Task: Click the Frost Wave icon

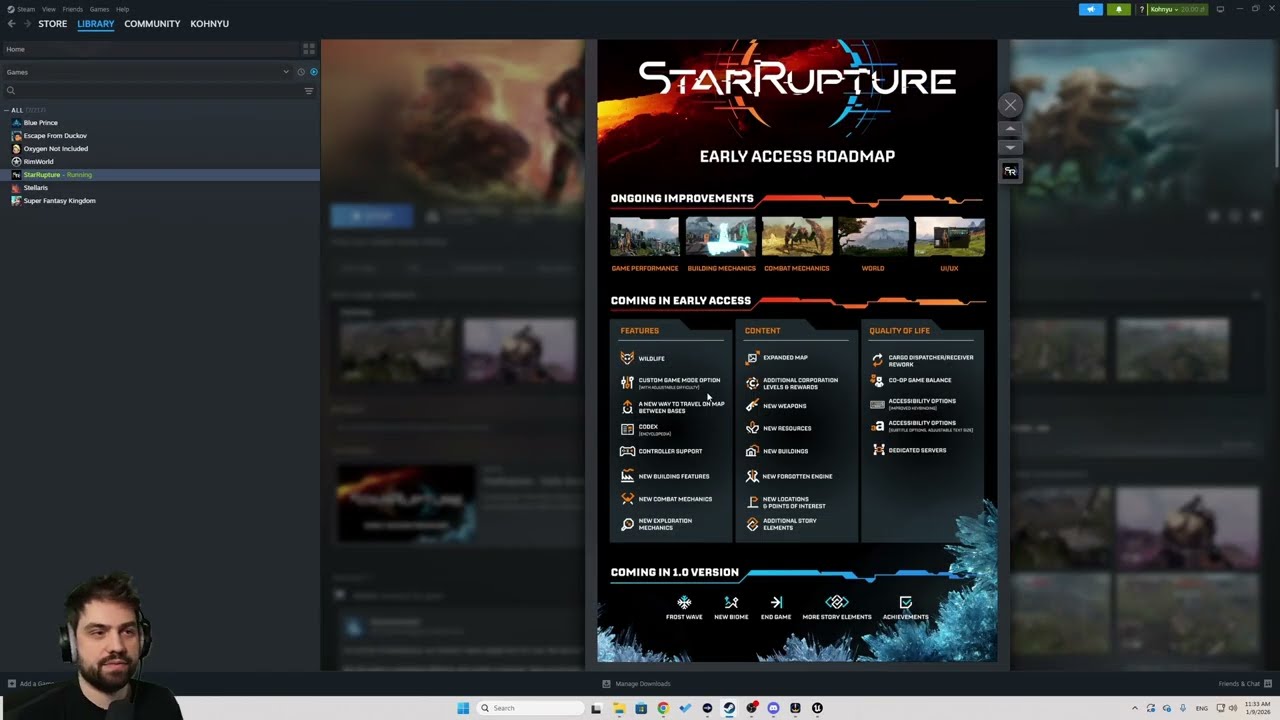Action: (684, 602)
